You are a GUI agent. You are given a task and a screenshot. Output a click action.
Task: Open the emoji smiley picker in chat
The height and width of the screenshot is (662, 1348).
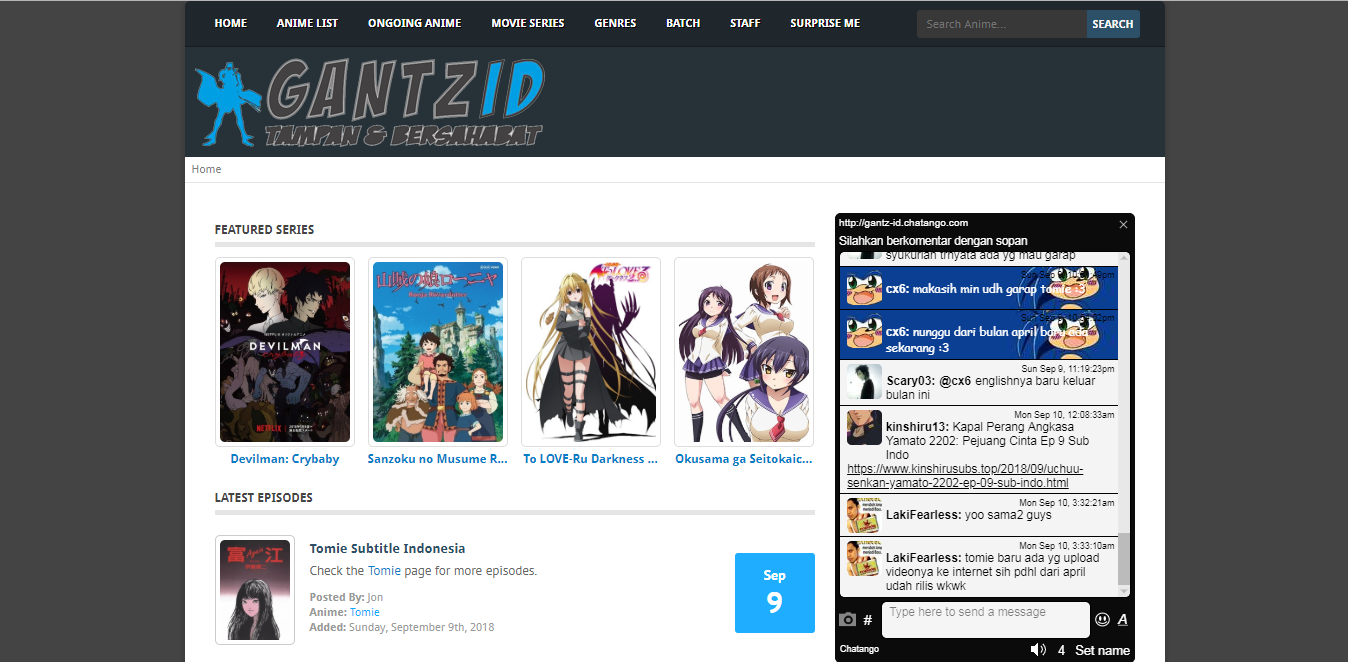(1102, 619)
